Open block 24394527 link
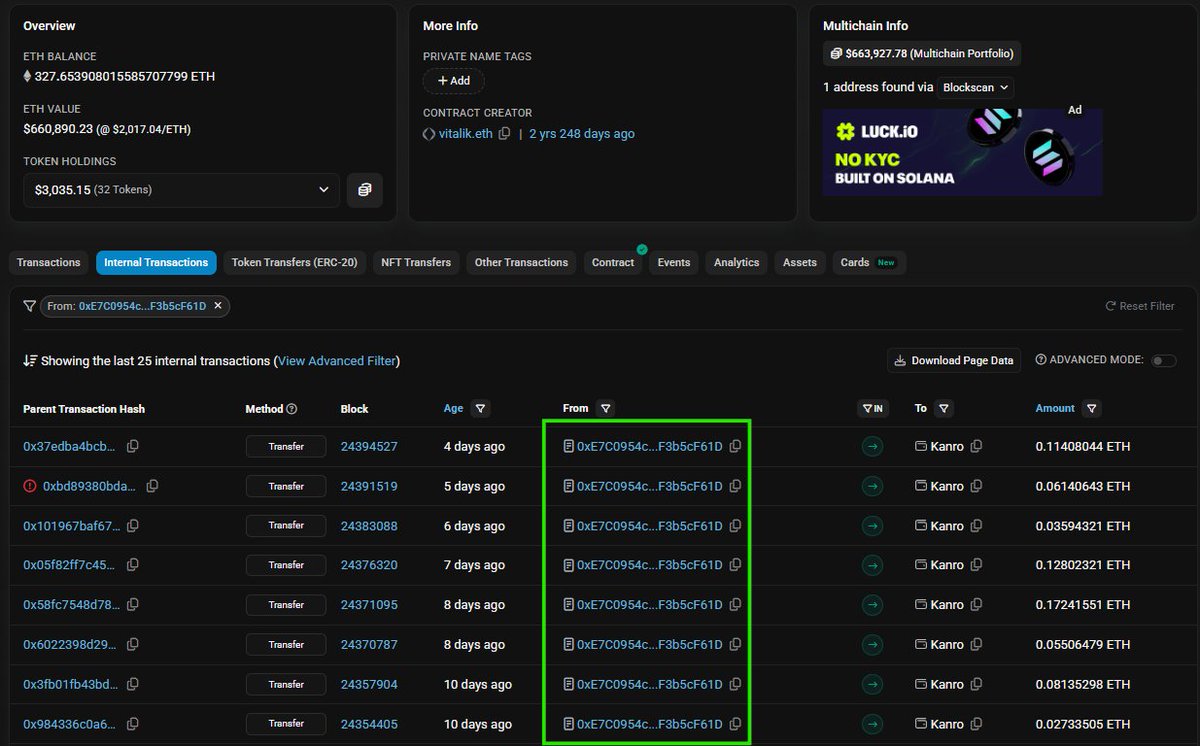The image size is (1200, 746). click(369, 447)
